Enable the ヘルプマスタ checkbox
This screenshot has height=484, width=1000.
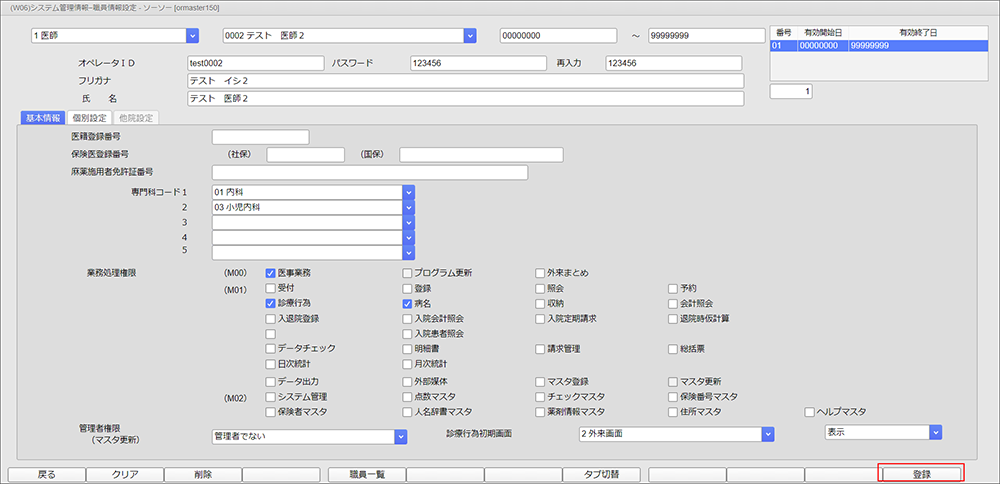point(810,412)
